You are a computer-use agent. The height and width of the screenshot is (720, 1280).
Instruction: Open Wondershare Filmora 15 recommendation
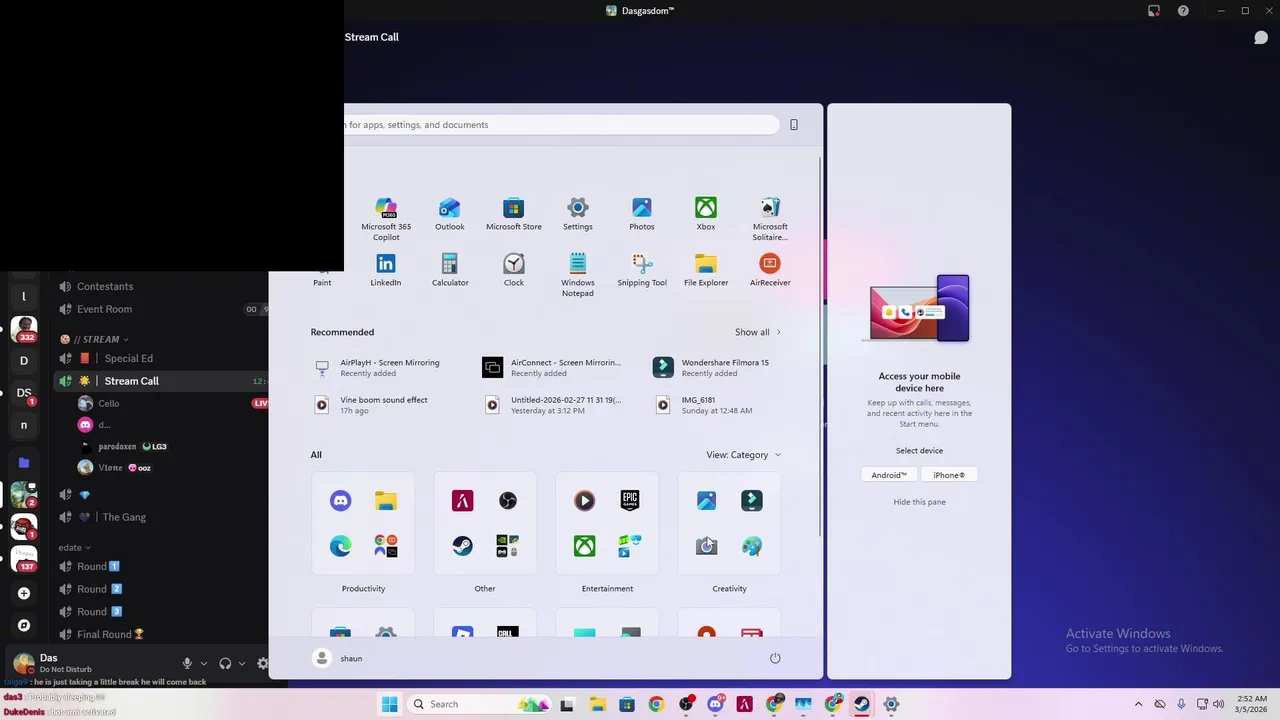(712, 368)
